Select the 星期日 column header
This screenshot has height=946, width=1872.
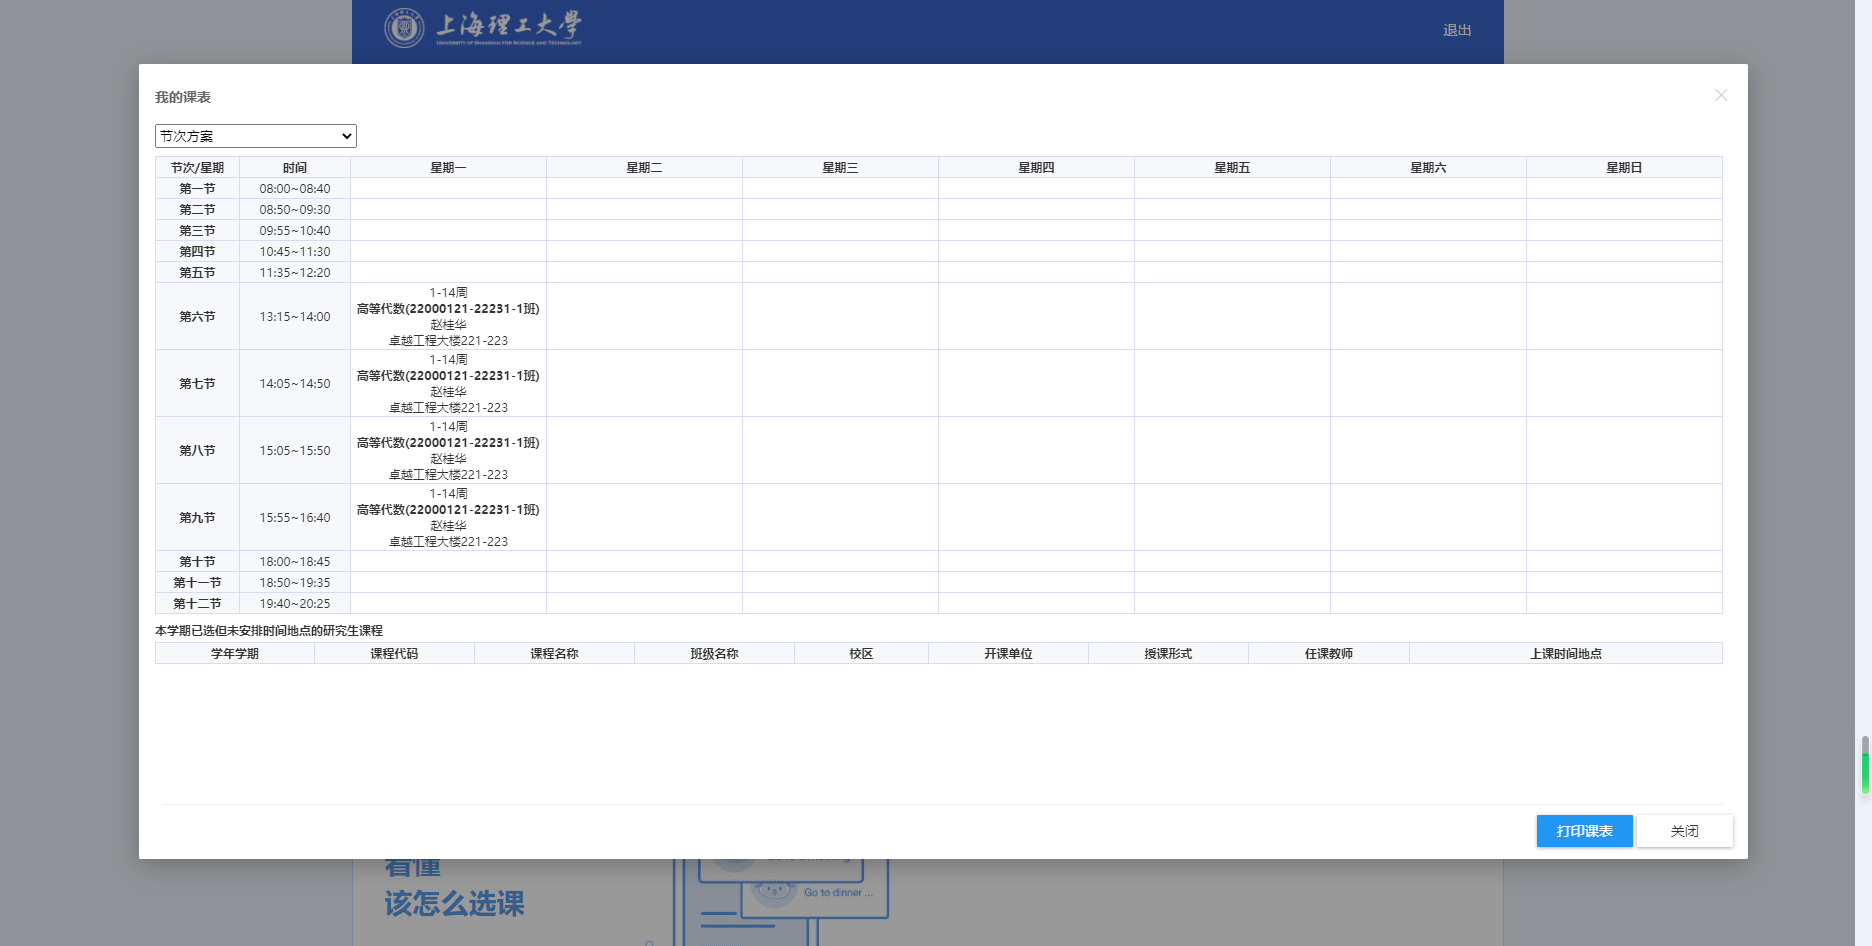(x=1624, y=168)
